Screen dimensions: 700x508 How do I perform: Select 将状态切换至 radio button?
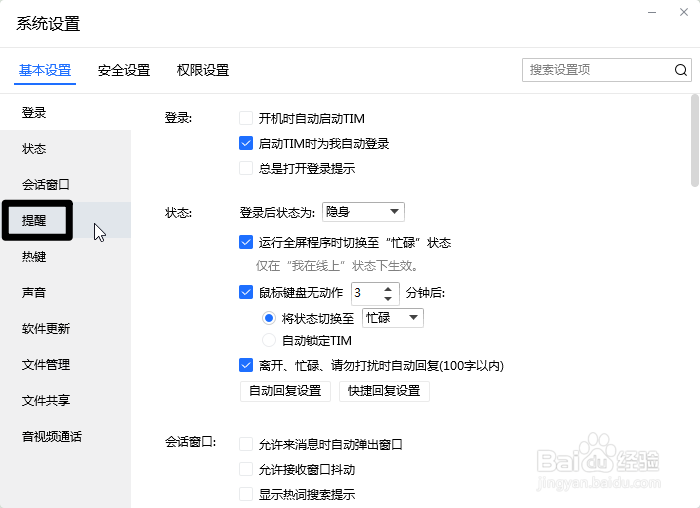269,318
